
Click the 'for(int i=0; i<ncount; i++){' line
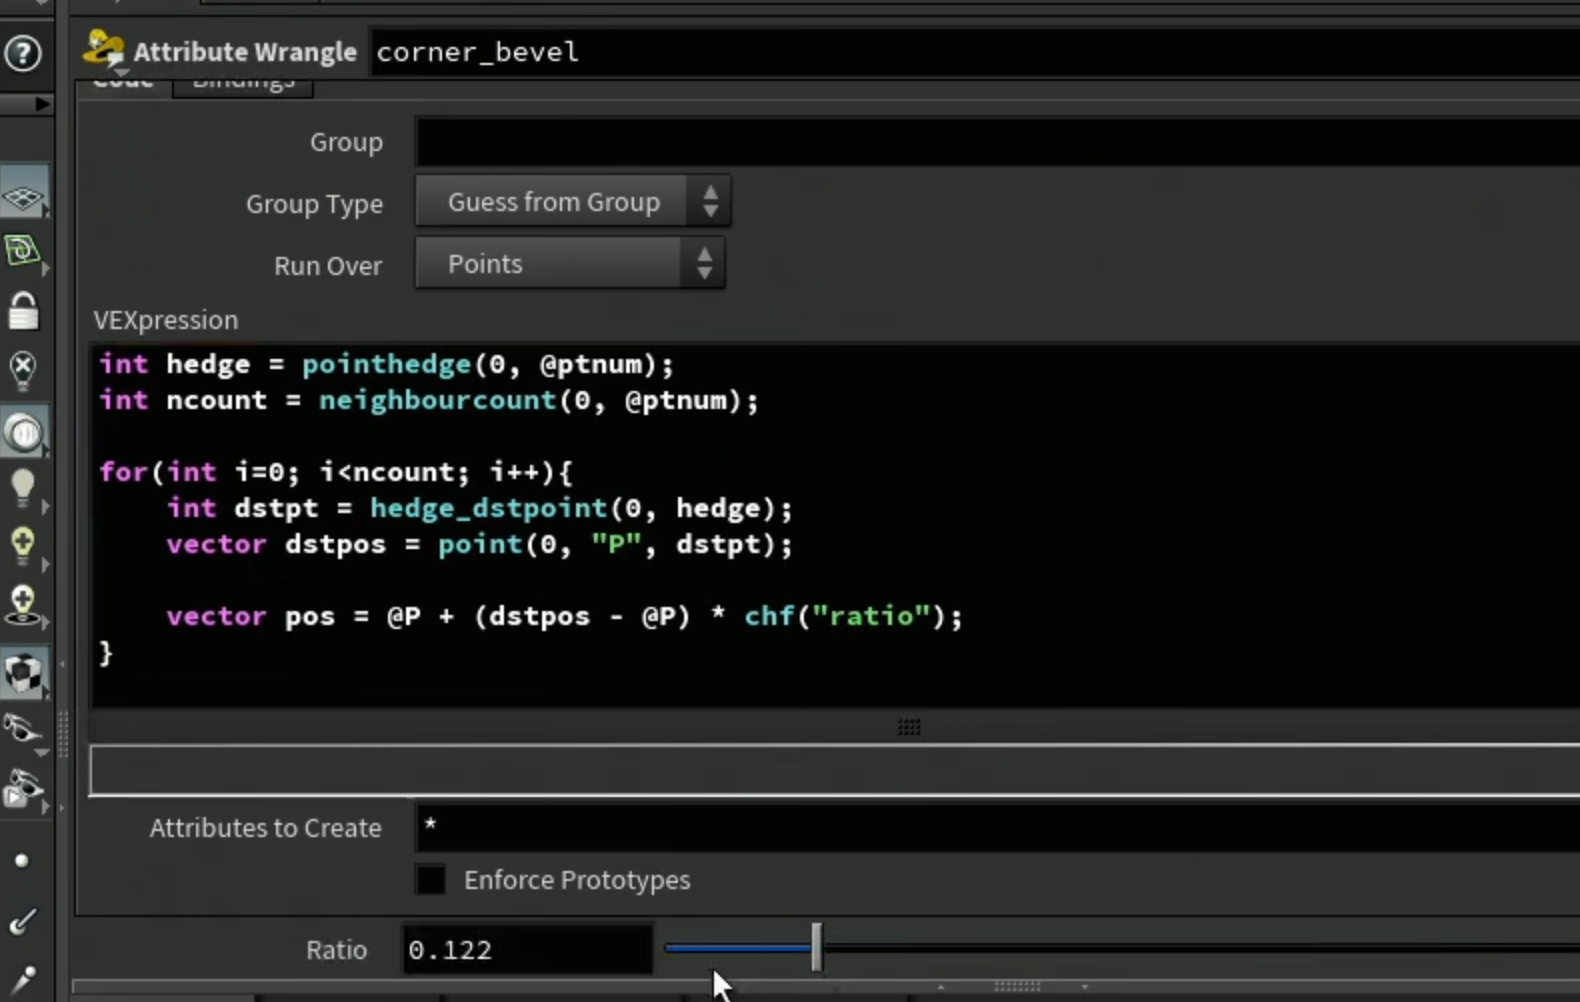(336, 472)
